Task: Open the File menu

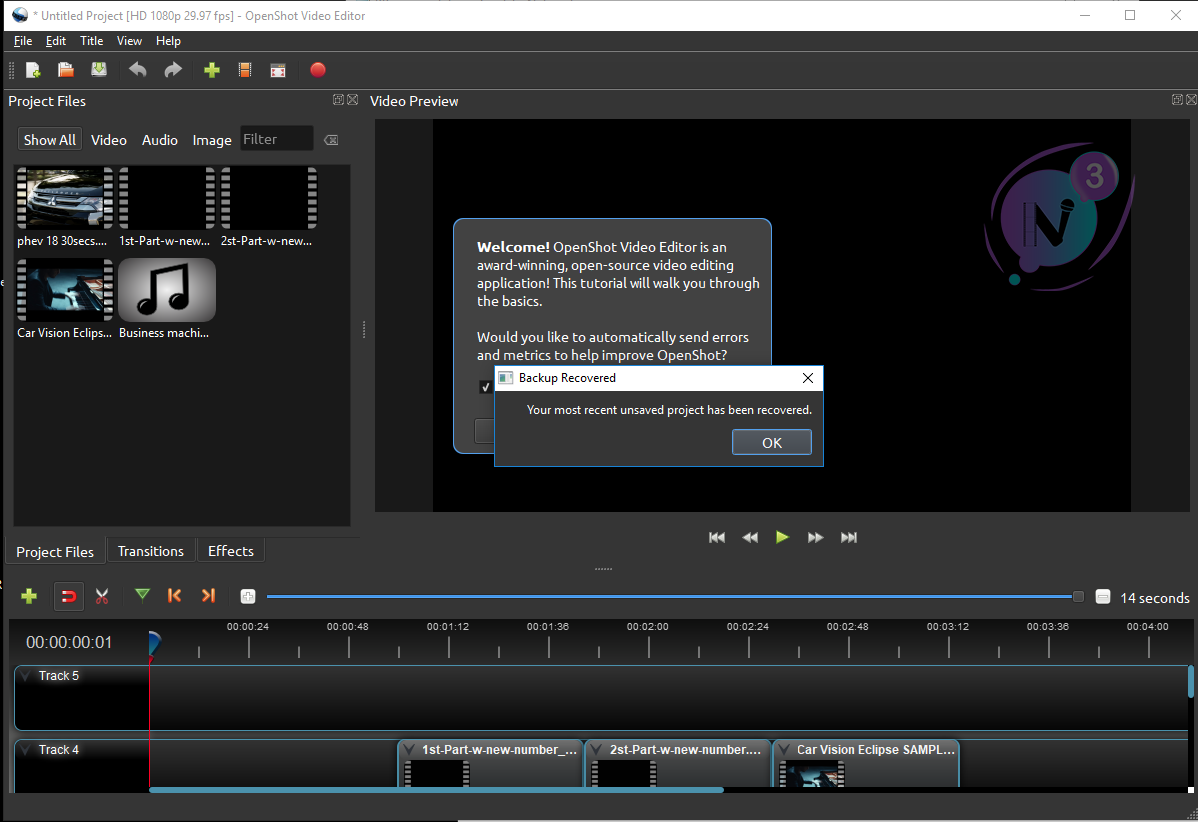Action: [23, 41]
